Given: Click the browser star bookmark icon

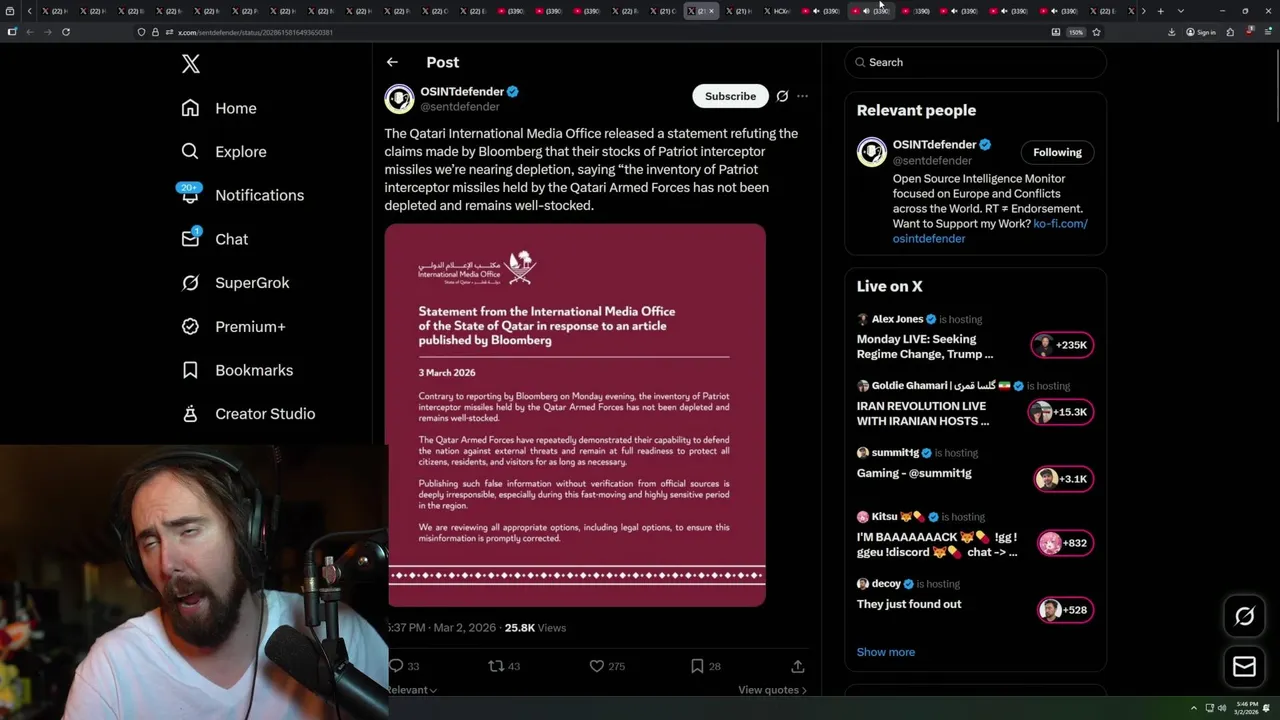Looking at the screenshot, I should pos(1096,32).
